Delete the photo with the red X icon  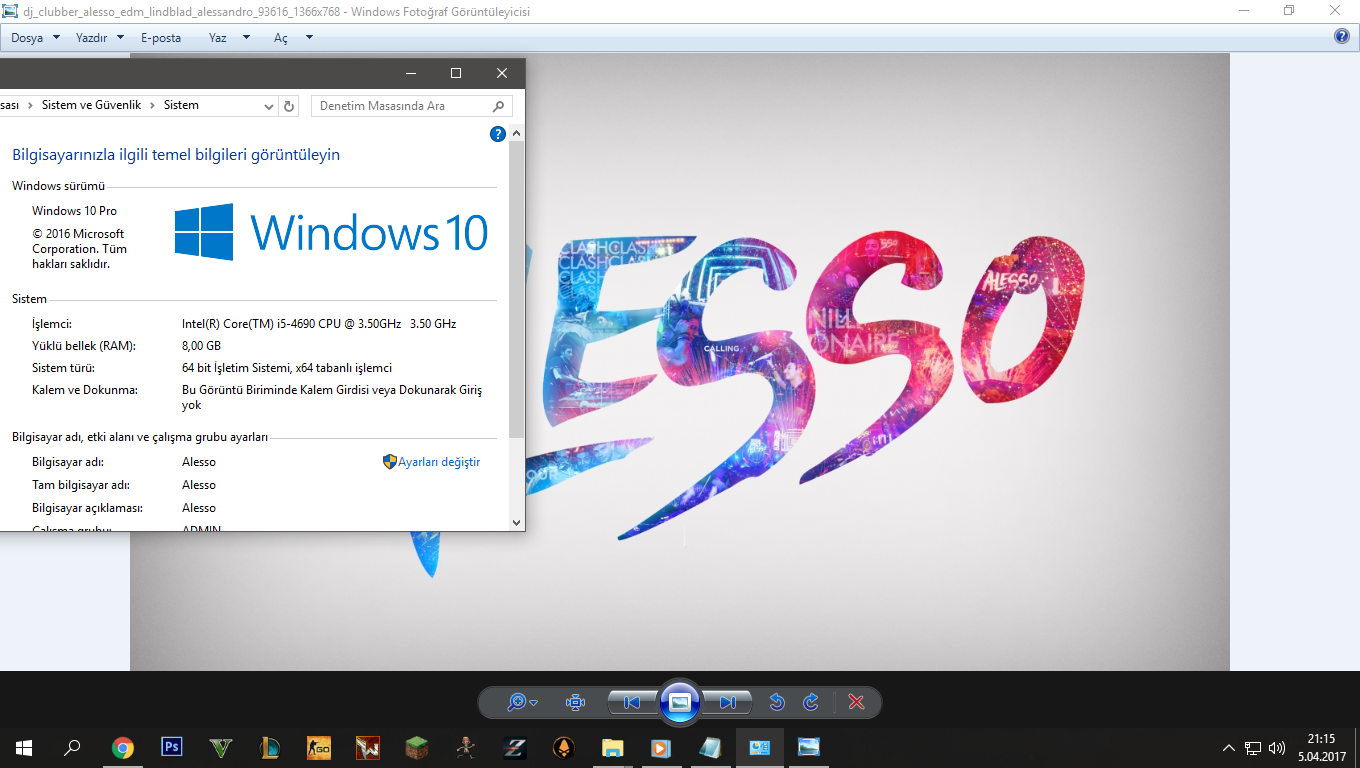856,702
